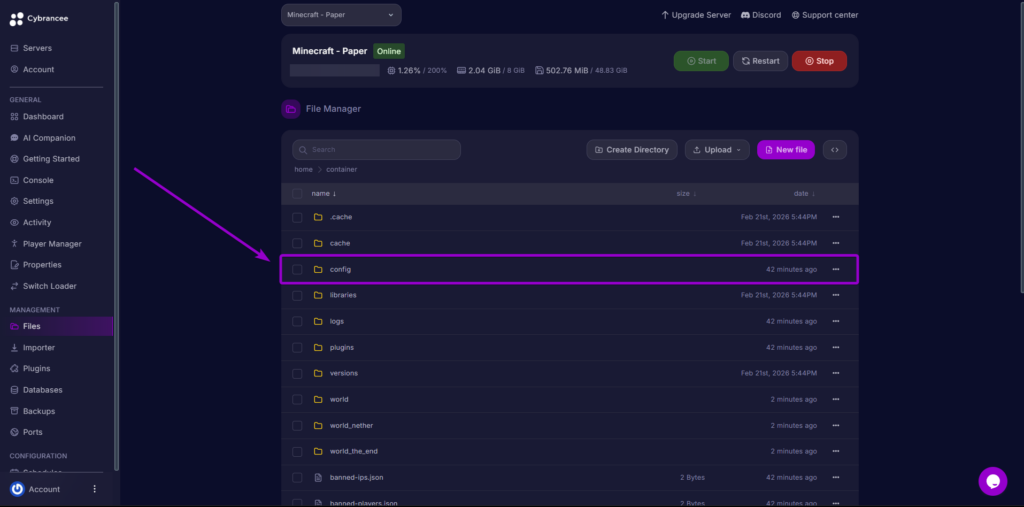
Task: Click the Cybrancee logo icon
Action: point(16,19)
